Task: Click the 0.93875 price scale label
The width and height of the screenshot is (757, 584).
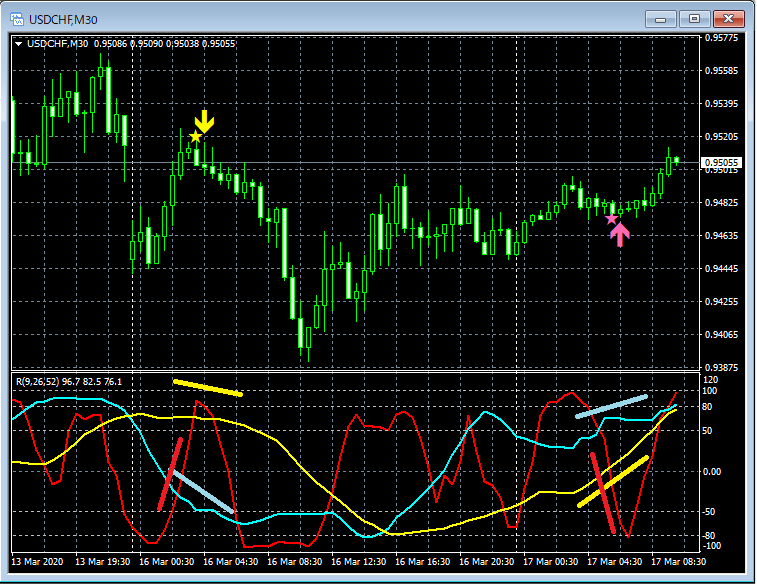Action: click(722, 367)
